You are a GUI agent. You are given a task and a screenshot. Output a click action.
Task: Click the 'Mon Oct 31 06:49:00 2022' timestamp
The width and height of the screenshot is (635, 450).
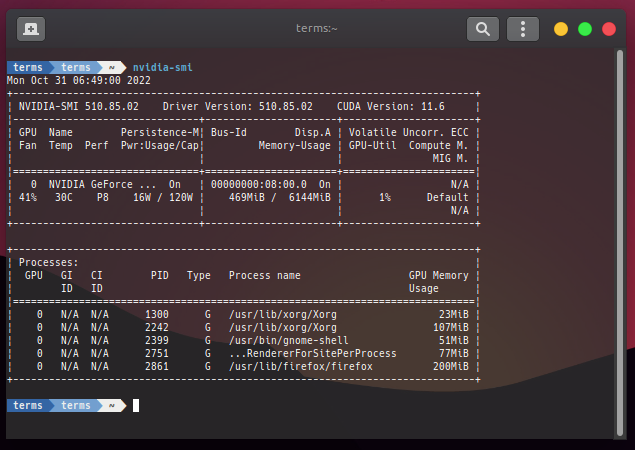[x=79, y=80]
